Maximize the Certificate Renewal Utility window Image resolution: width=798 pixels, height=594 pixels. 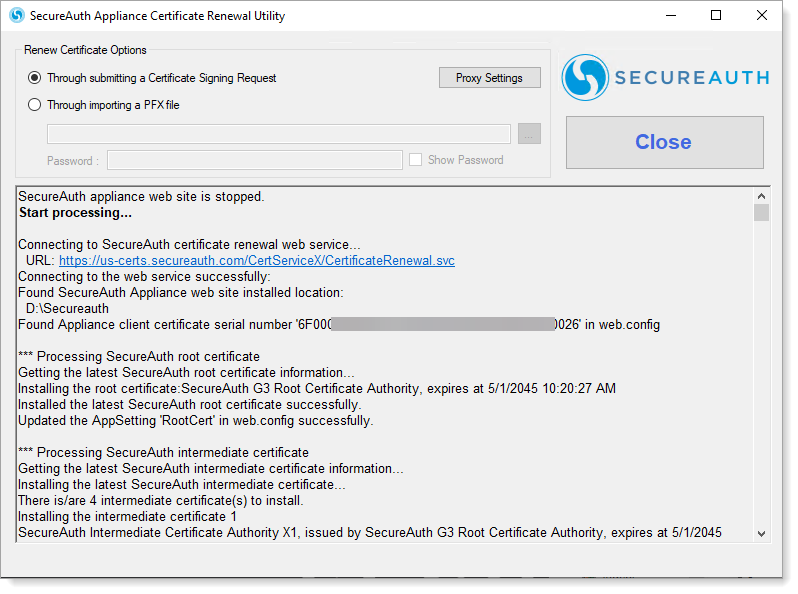coord(716,15)
